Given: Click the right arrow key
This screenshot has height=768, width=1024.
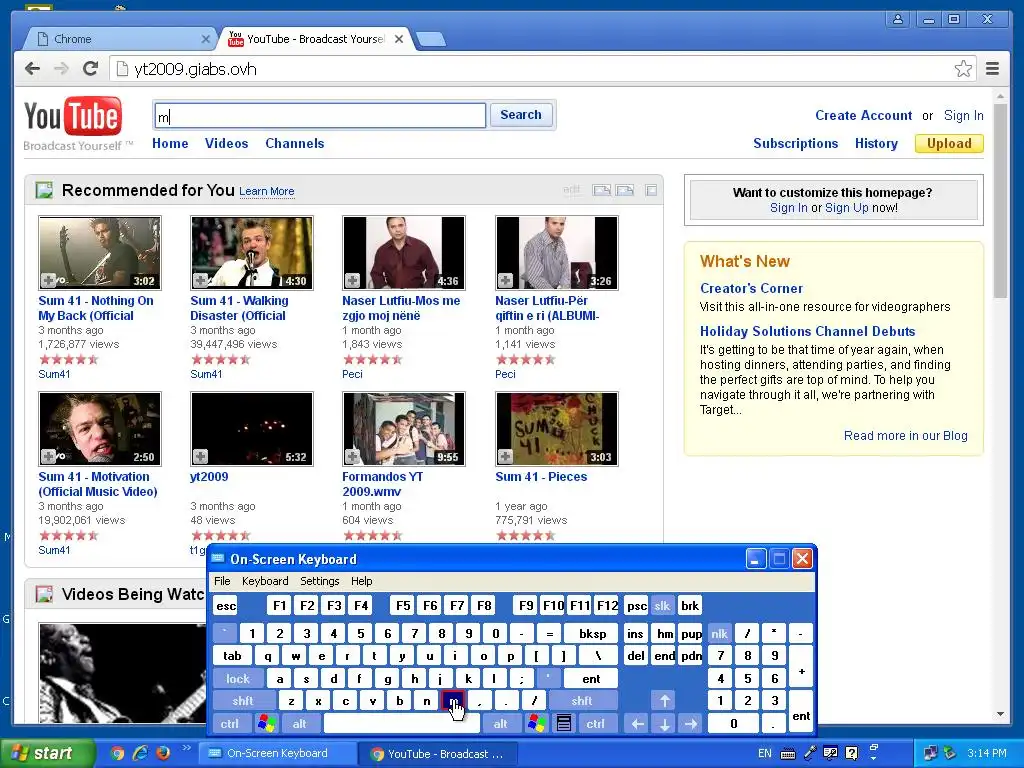Looking at the screenshot, I should (x=691, y=724).
